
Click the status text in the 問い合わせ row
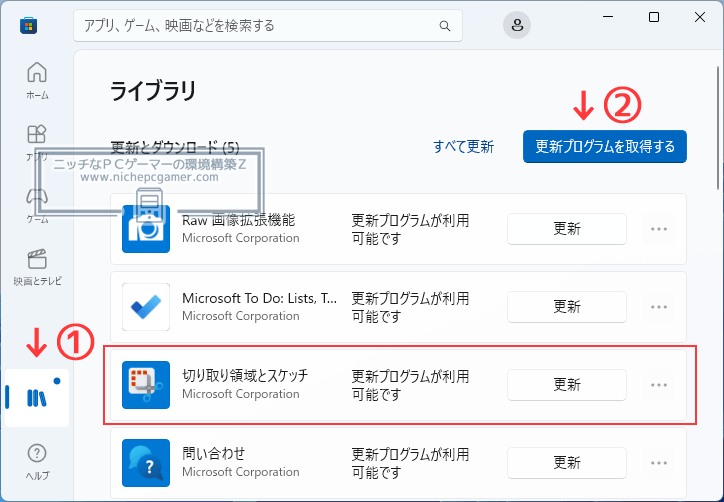click(x=410, y=463)
